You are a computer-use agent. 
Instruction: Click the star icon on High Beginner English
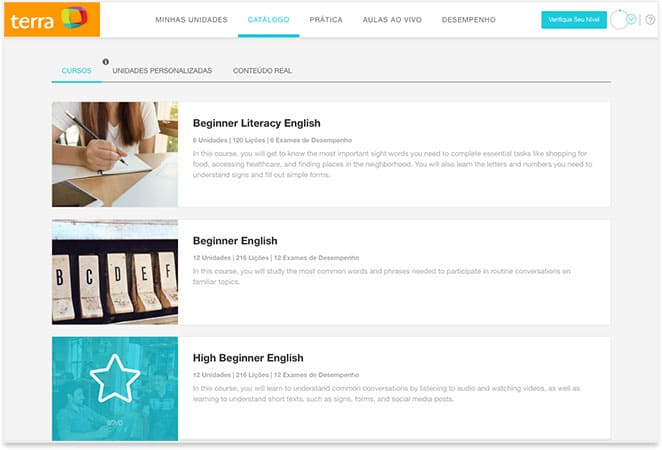(115, 377)
